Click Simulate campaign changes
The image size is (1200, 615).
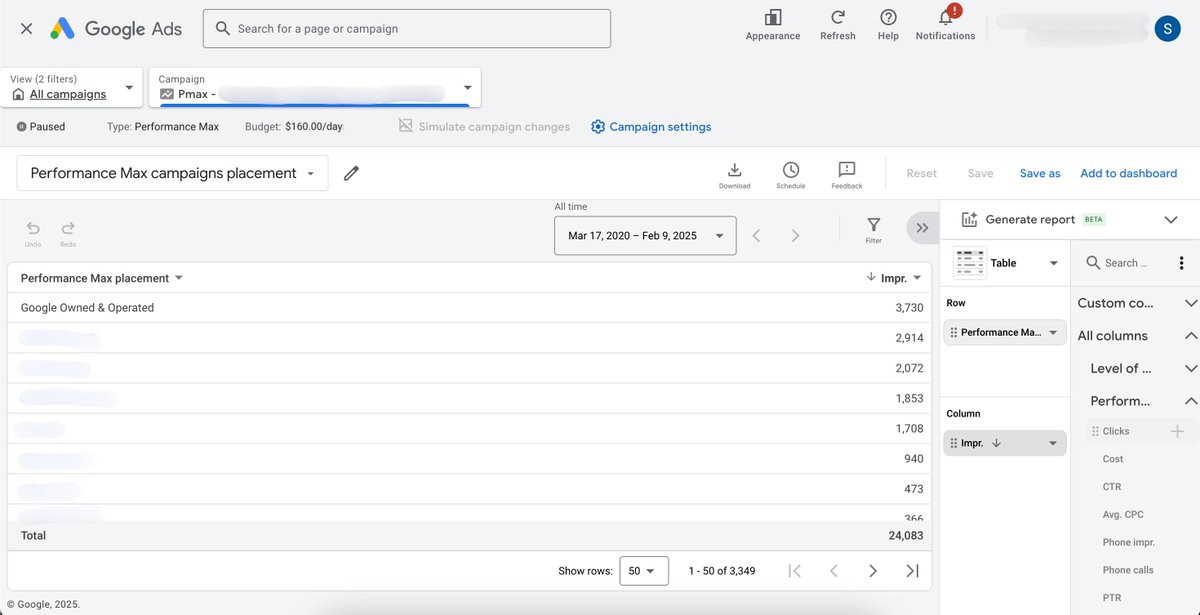point(484,127)
